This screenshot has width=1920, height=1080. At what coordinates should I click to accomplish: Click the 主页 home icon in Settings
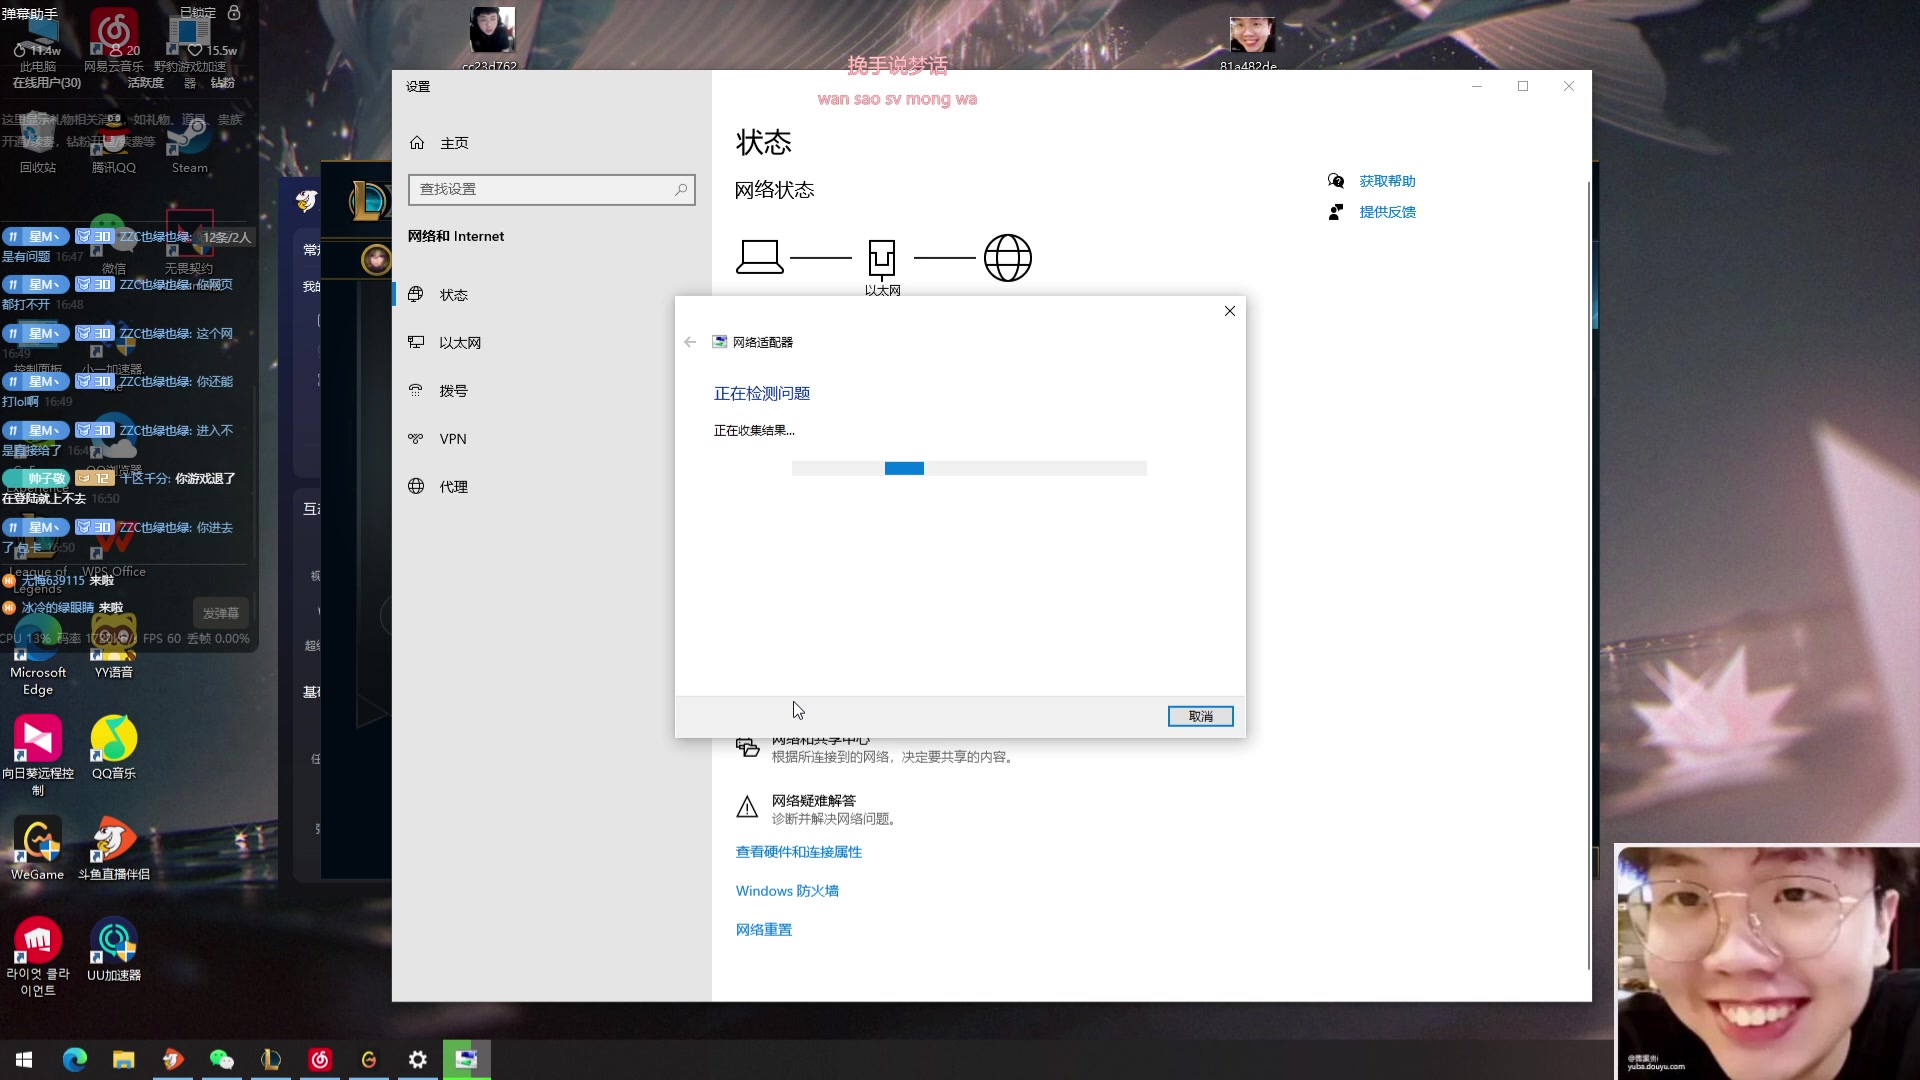pos(417,143)
